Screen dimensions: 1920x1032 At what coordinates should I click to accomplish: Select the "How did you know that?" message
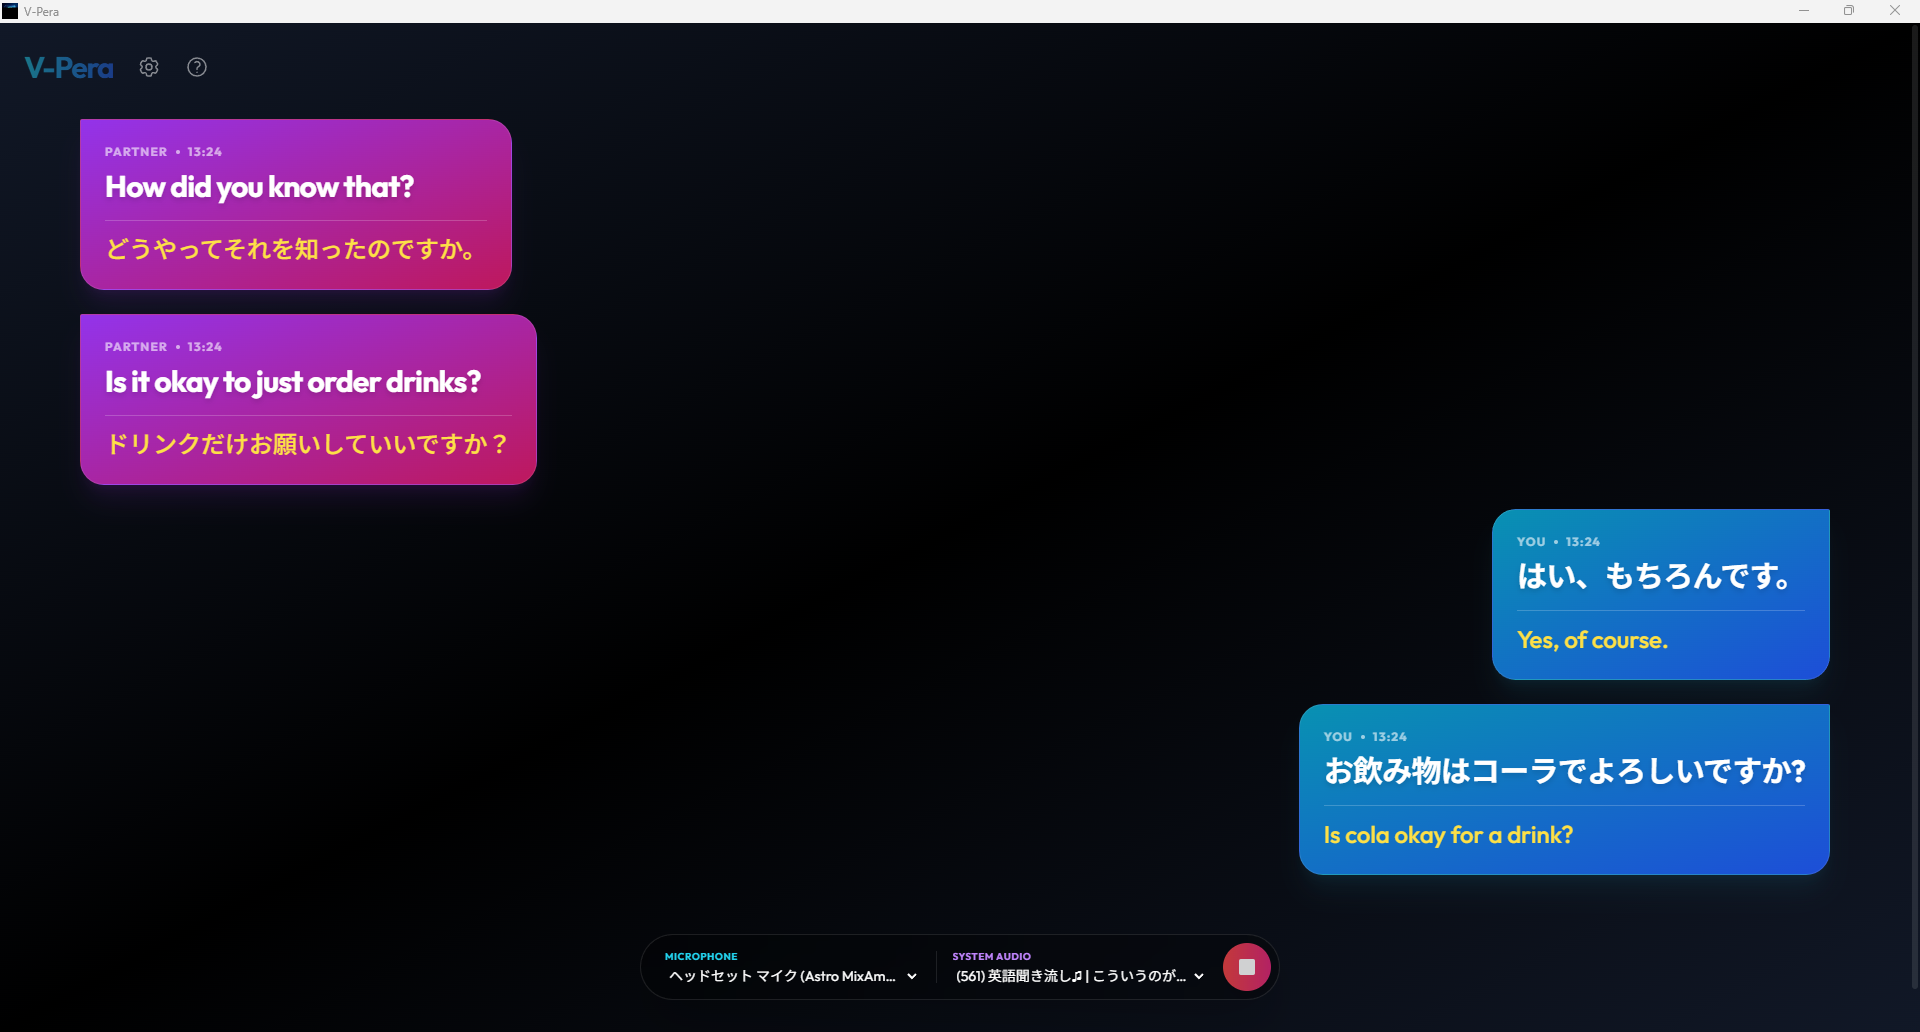(260, 187)
